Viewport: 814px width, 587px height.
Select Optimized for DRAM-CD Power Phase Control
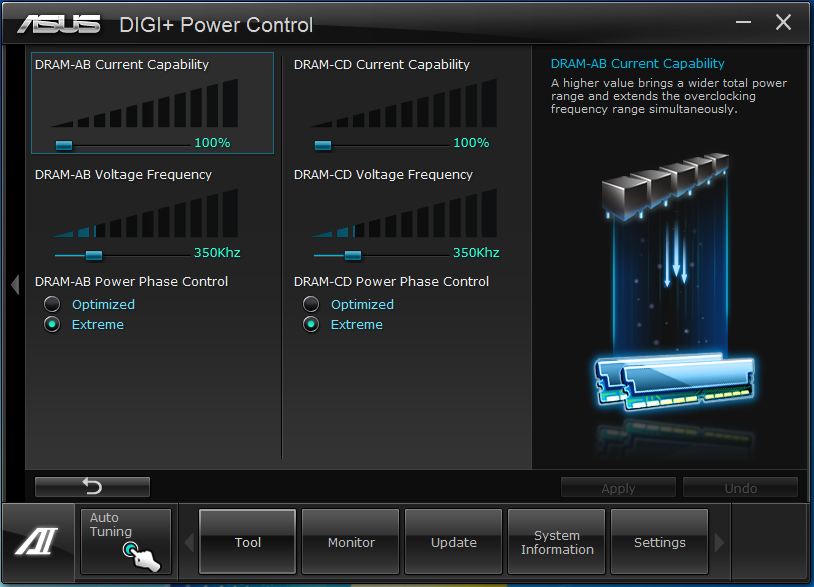click(311, 304)
